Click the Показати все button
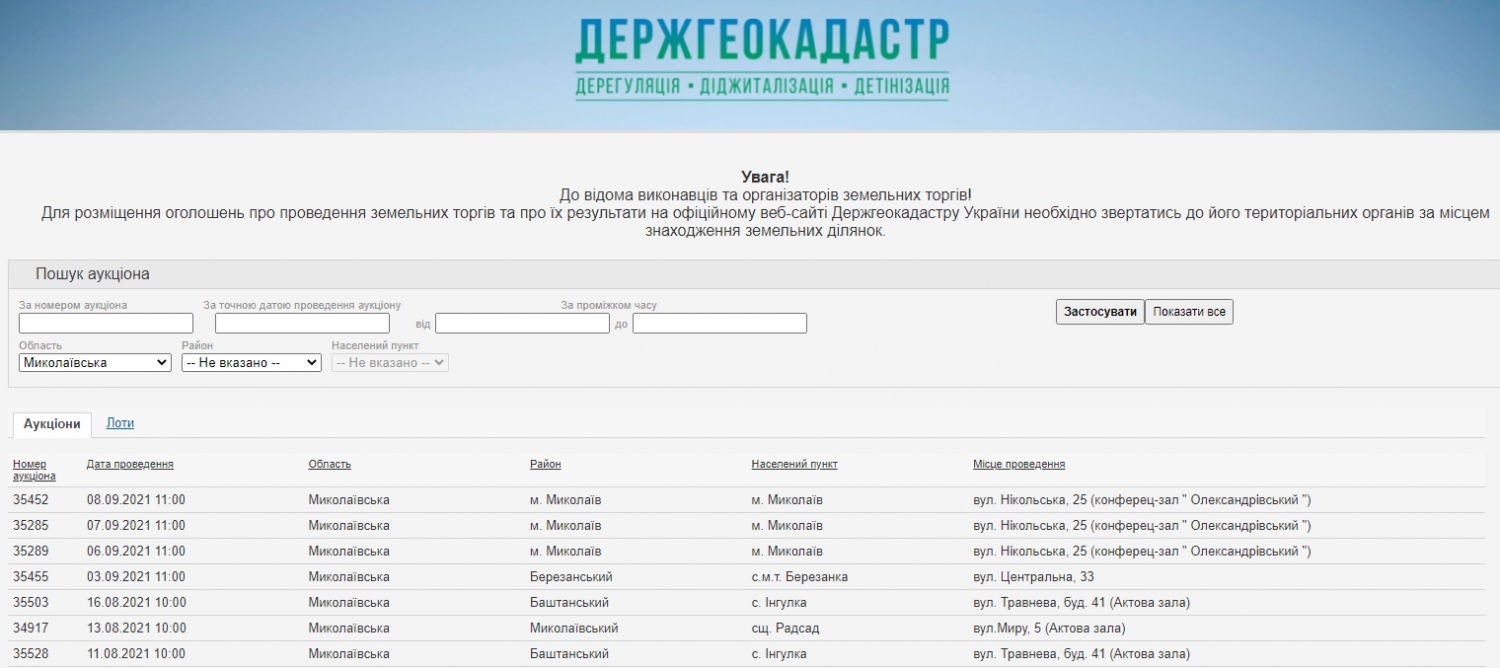This screenshot has height=668, width=1500. (x=1188, y=312)
